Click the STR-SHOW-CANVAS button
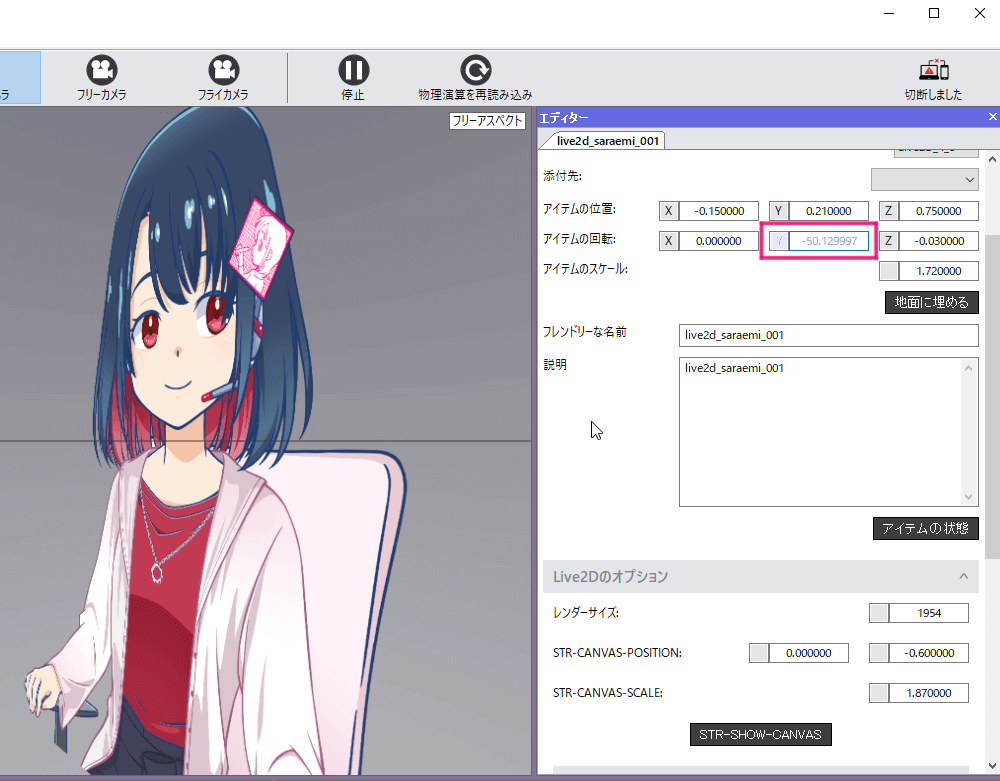 [x=761, y=734]
